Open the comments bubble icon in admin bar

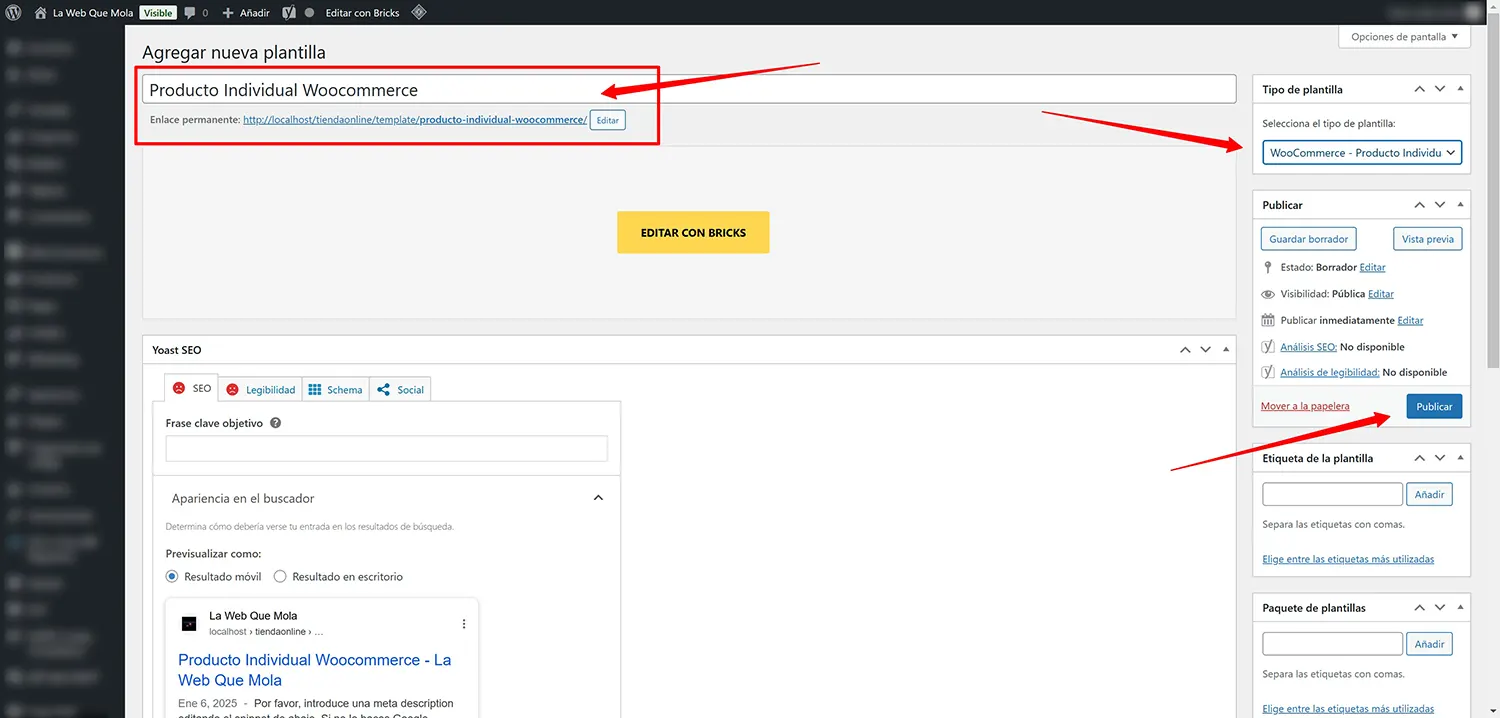(x=190, y=13)
